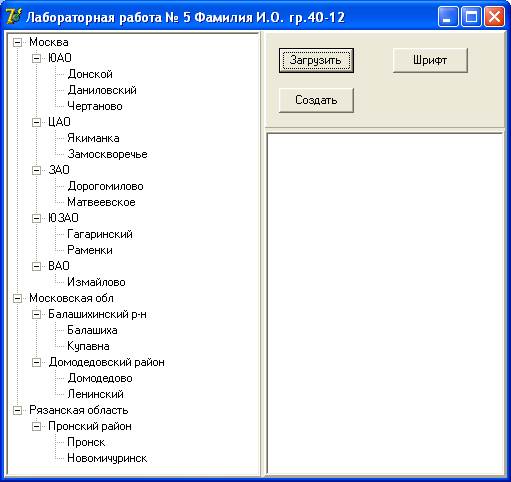This screenshot has height=482, width=511.
Task: Click the Создать button
Action: (x=316, y=100)
